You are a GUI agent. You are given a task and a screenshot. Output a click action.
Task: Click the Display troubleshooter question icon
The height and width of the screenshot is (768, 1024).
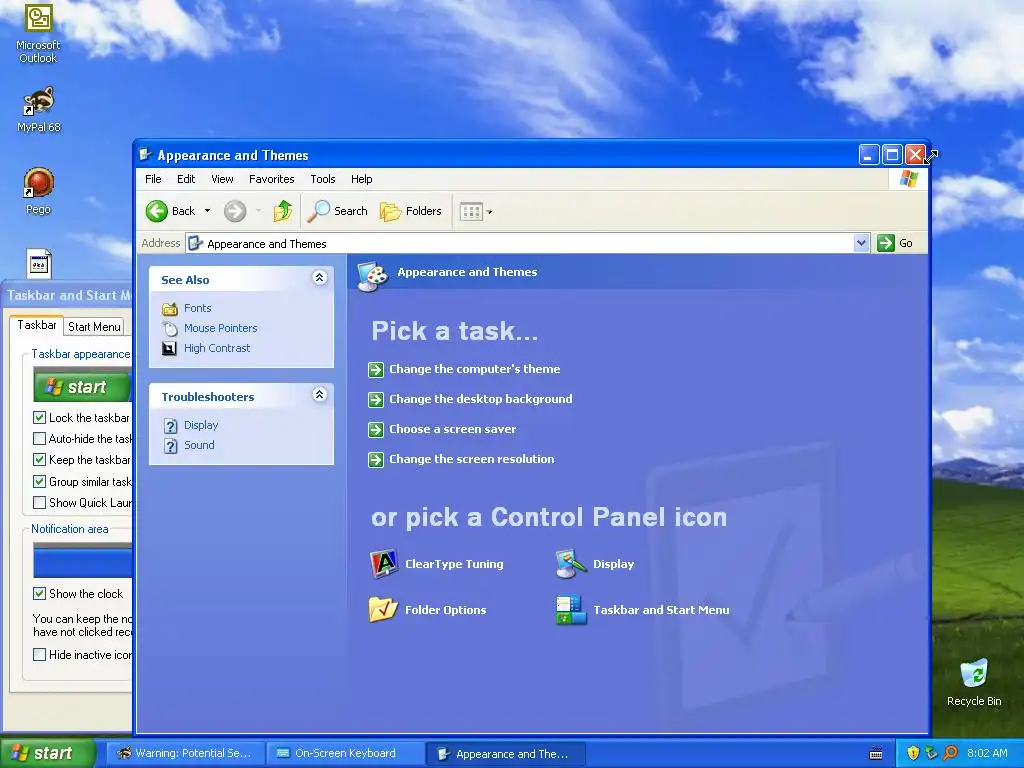(170, 426)
